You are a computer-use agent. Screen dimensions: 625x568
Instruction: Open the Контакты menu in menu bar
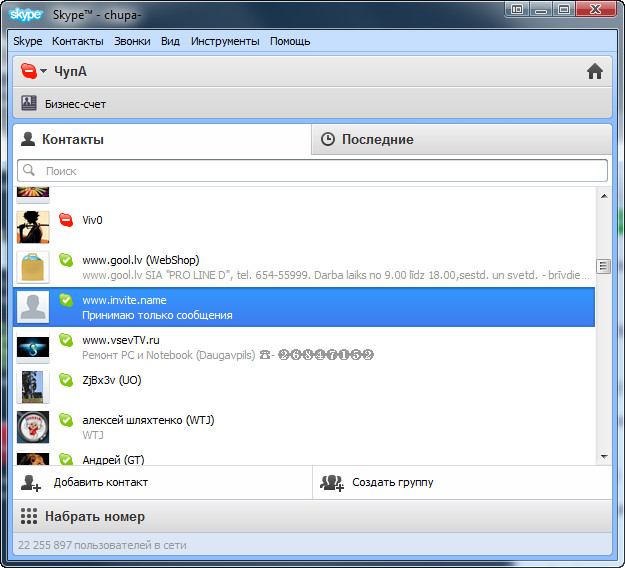[78, 41]
